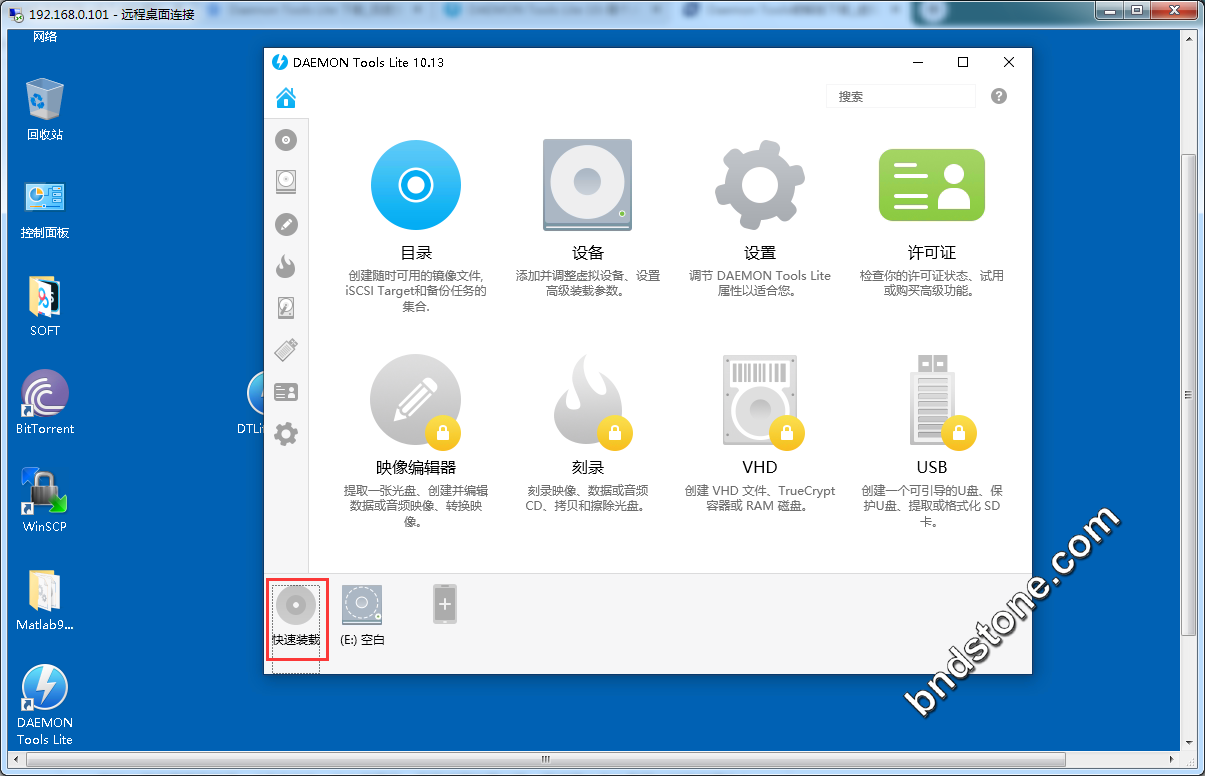This screenshot has width=1205, height=776.
Task: Open settings gear icon in sidebar
Action: click(286, 434)
